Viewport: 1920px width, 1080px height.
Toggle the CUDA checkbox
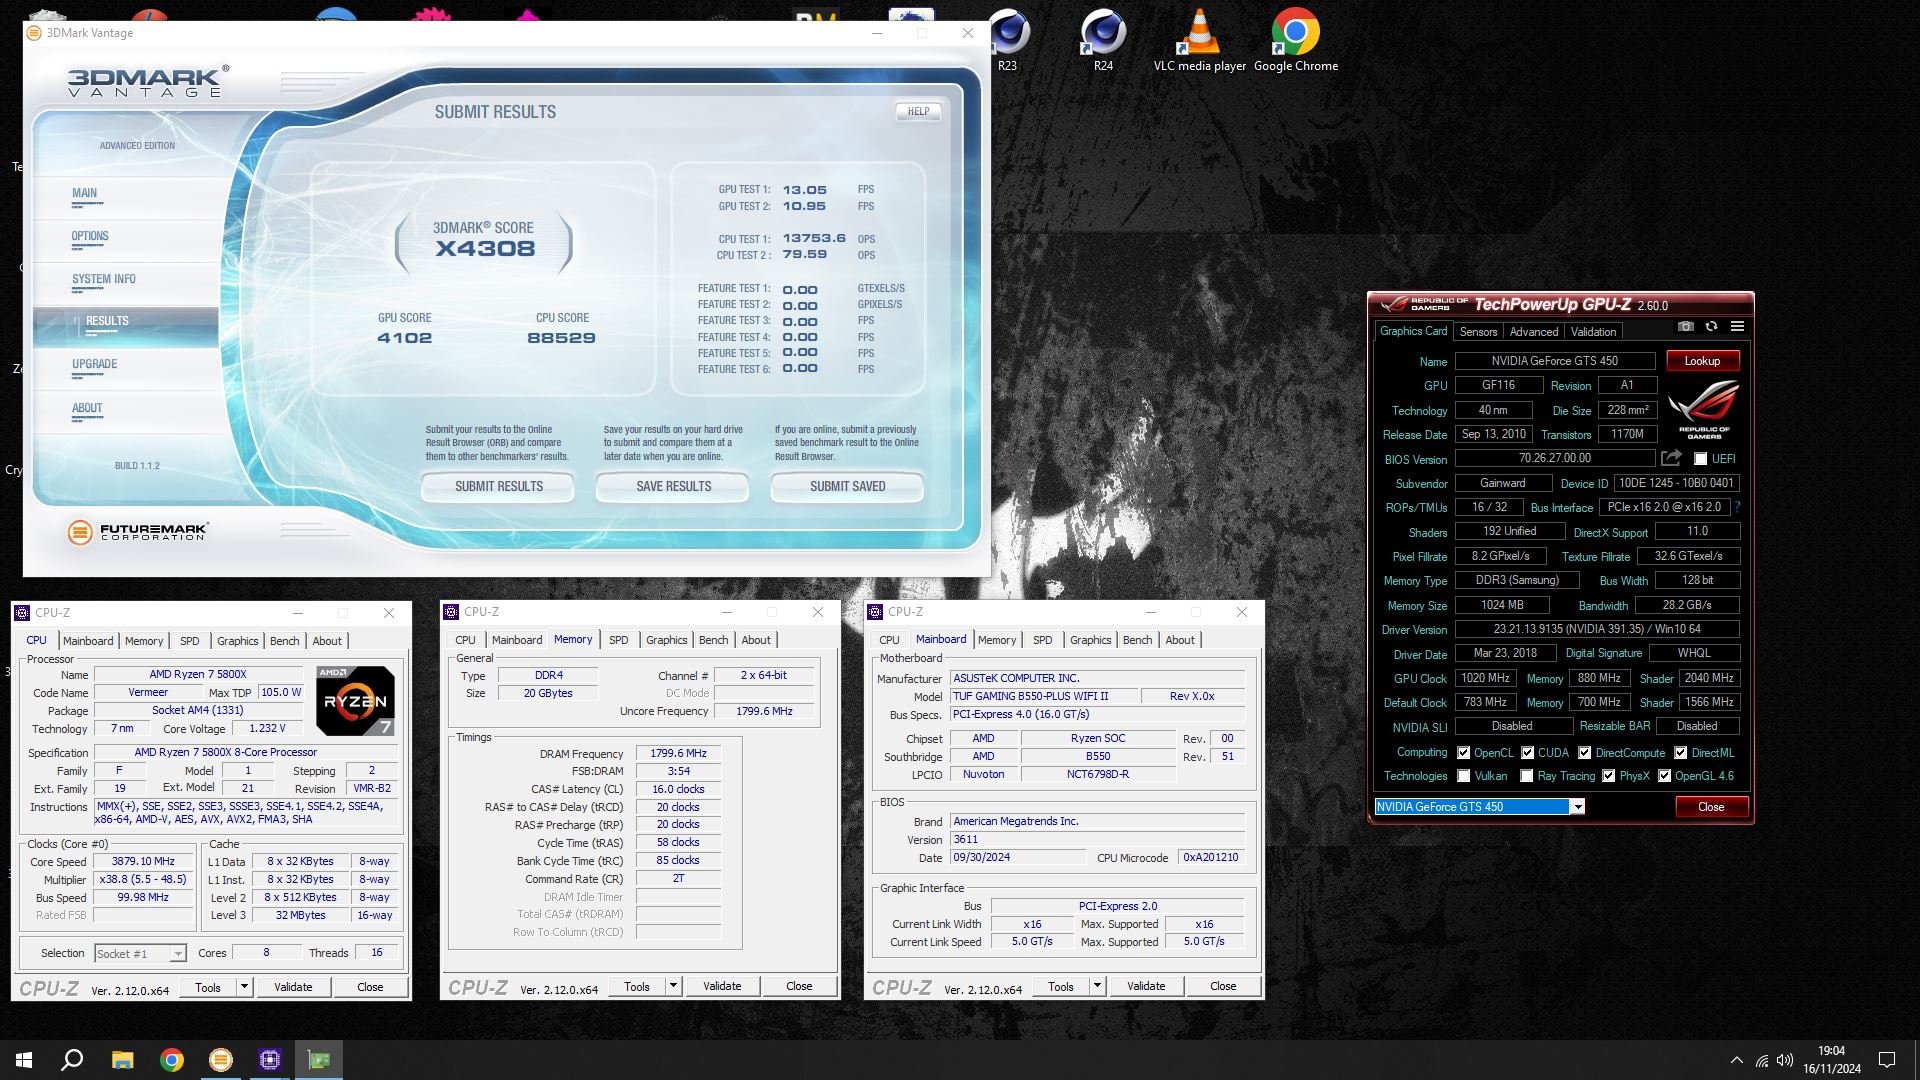pyautogui.click(x=1527, y=753)
